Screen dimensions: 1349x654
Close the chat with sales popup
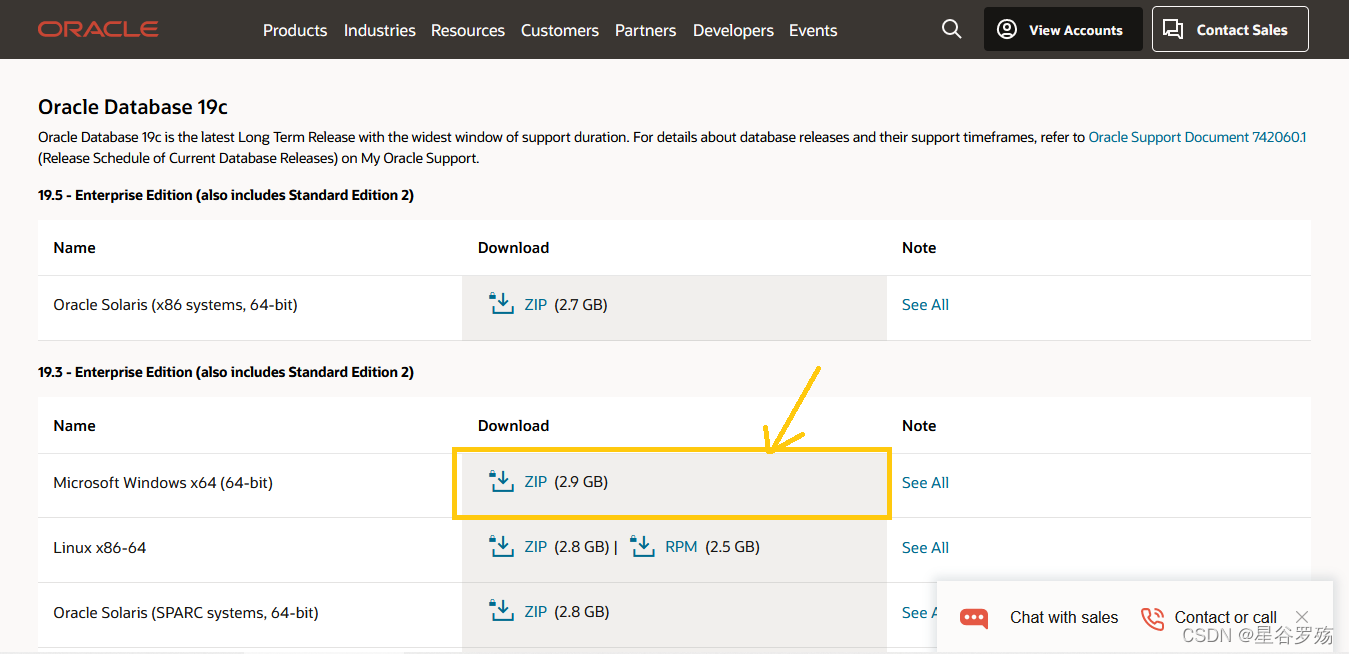point(1302,617)
